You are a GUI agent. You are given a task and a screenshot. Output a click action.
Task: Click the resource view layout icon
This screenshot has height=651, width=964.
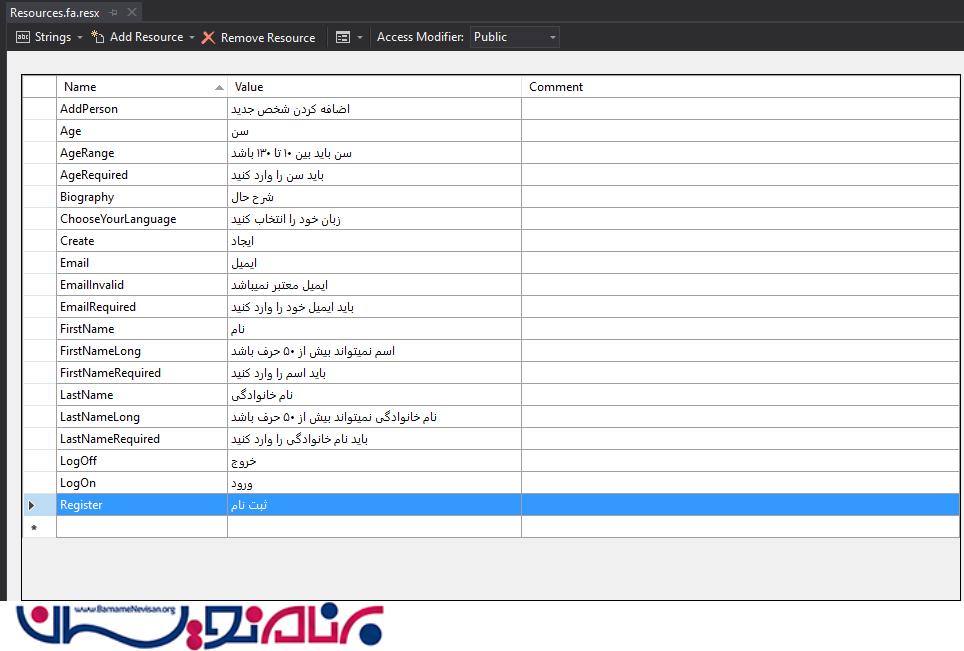tap(343, 38)
